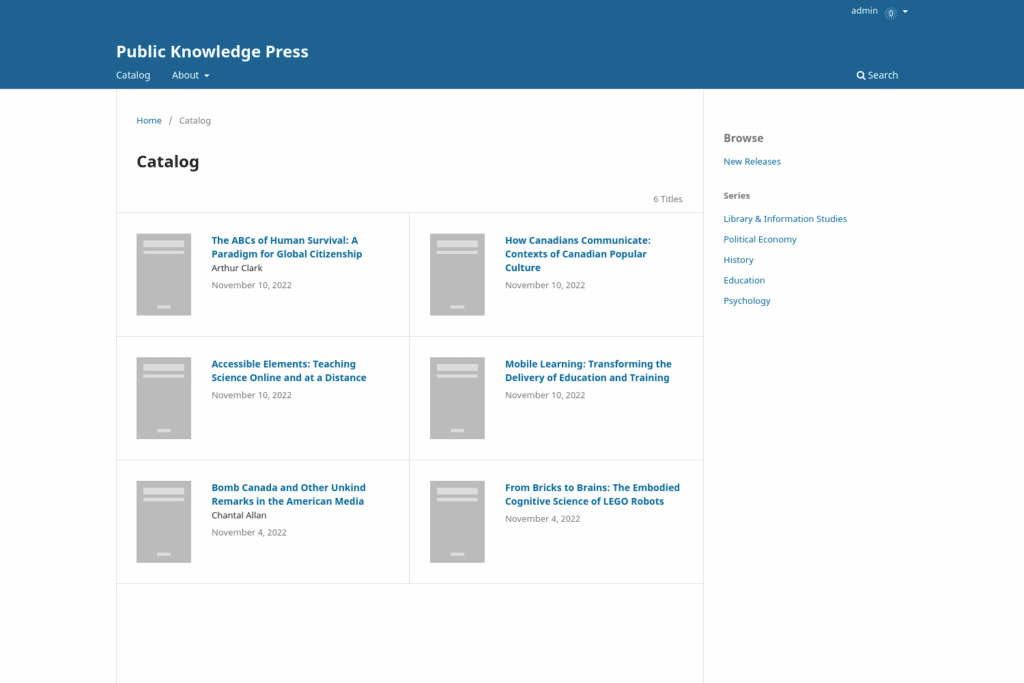Screen dimensions: 1024x683
Task: Click the Mobile Learning cover thumbnail
Action: 457,398
